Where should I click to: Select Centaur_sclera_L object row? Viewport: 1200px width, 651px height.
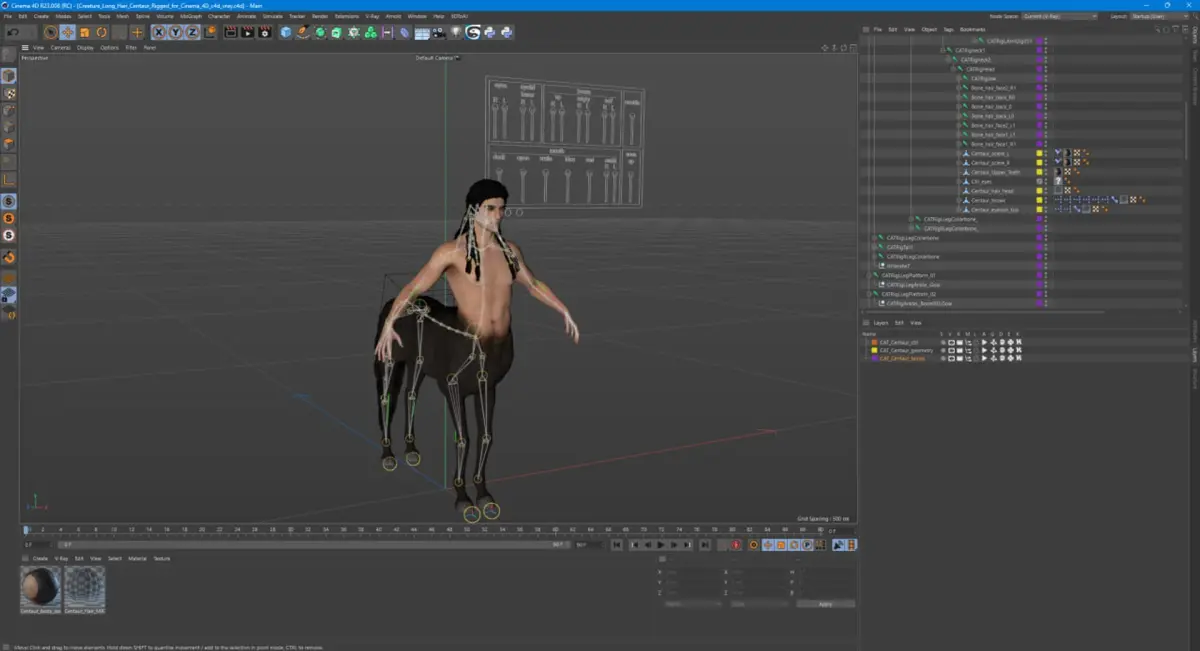click(x=990, y=153)
